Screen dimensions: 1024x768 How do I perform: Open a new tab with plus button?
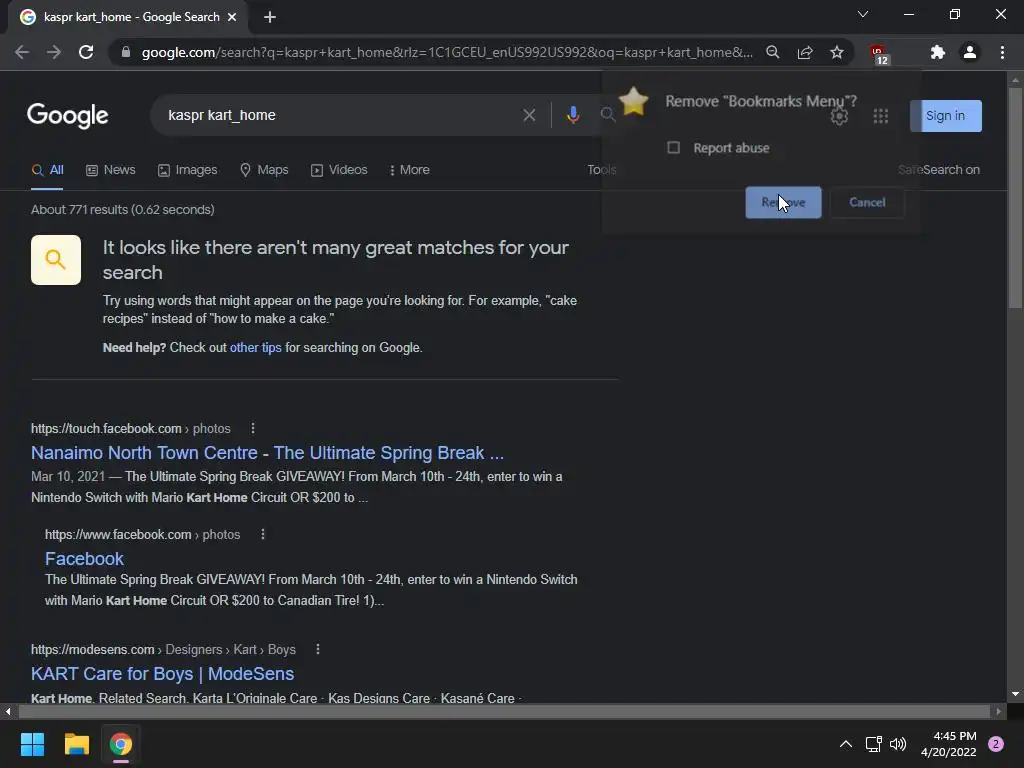coord(270,17)
